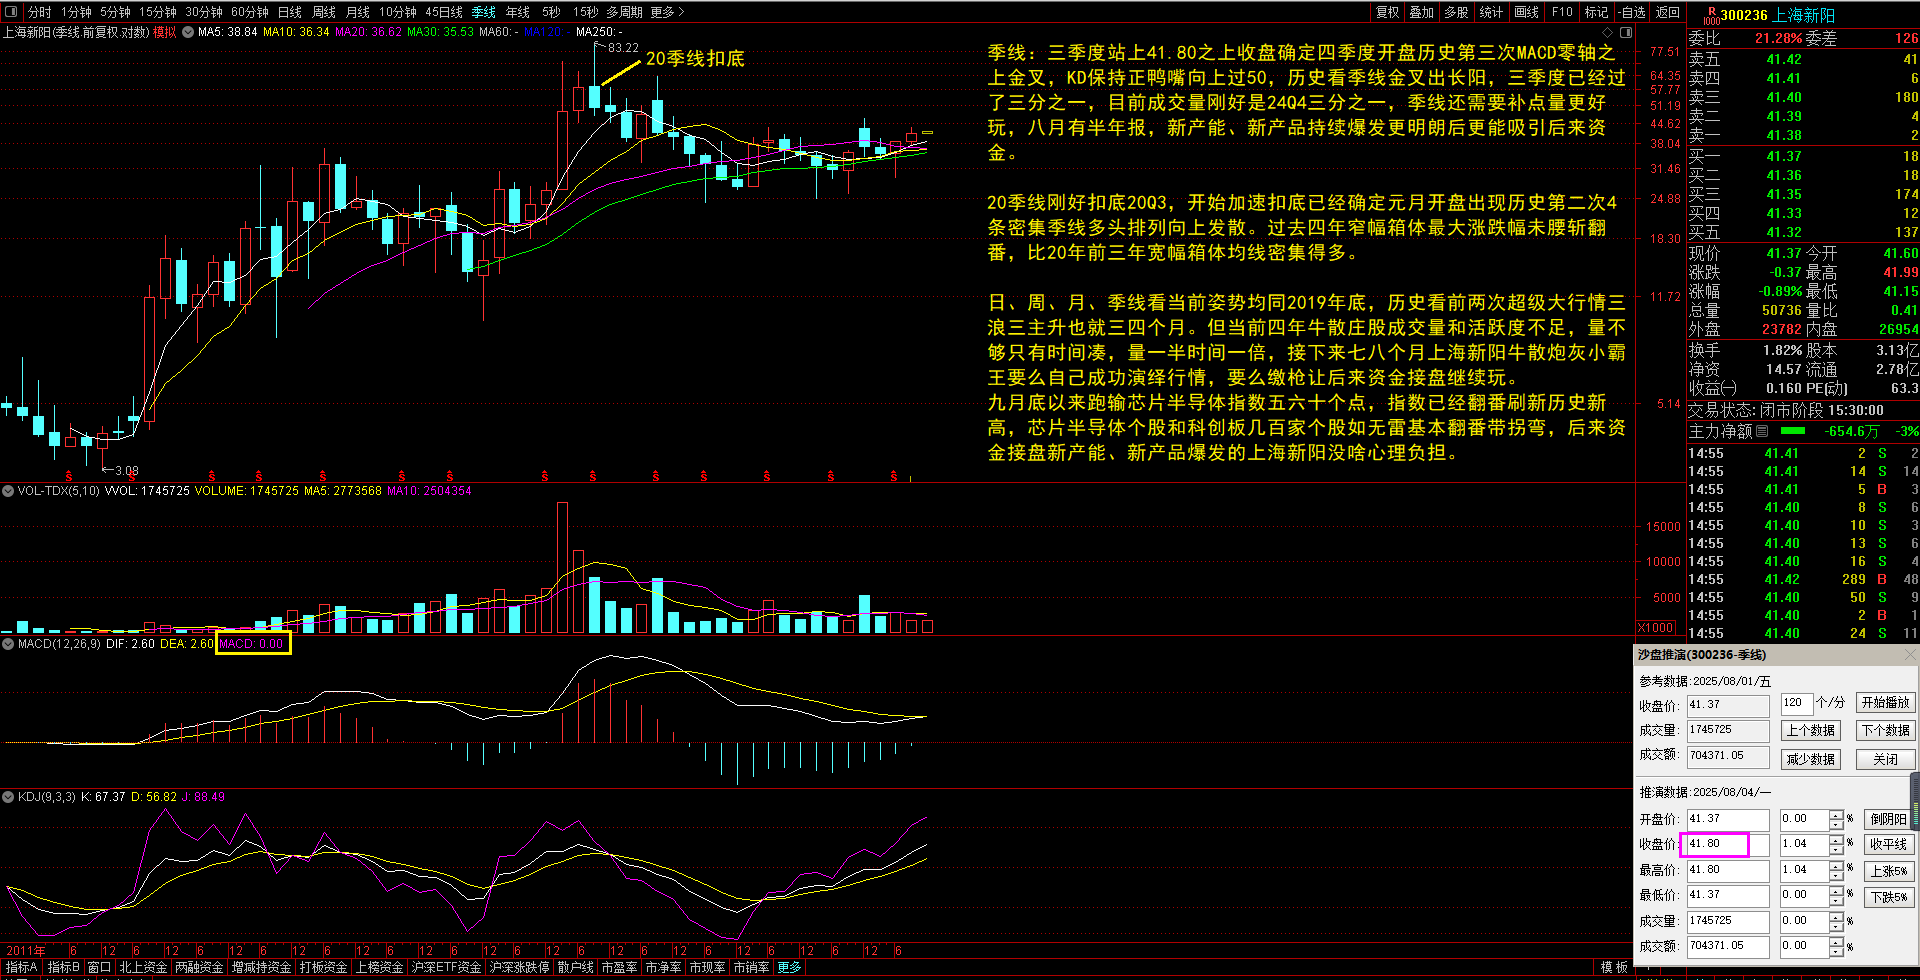Expand 更多 periods chevron in top bar
This screenshot has width=1920, height=980.
pos(668,12)
